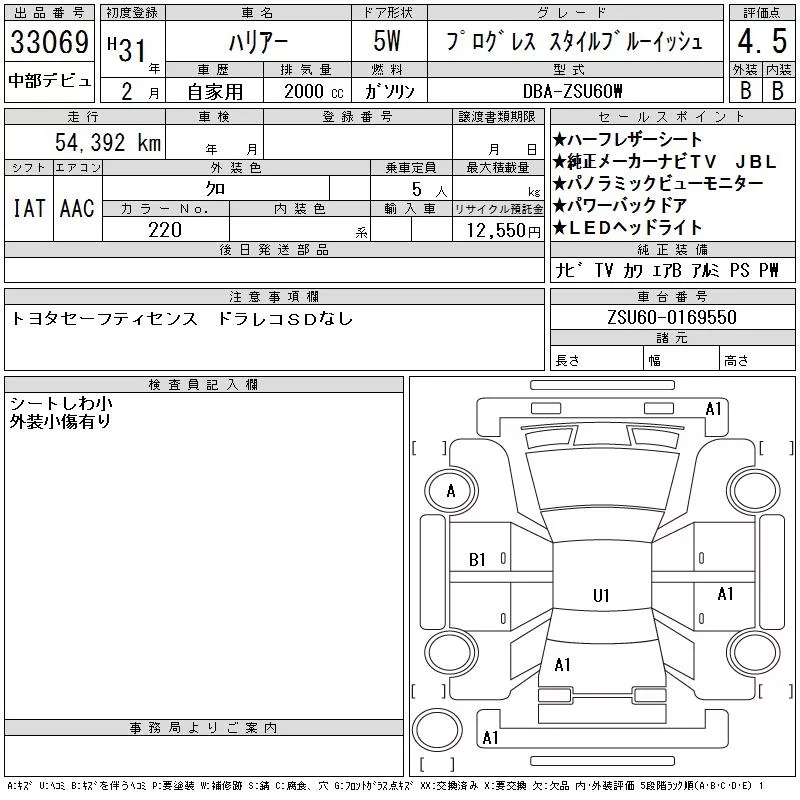Click the ハリアー car name field

click(257, 43)
